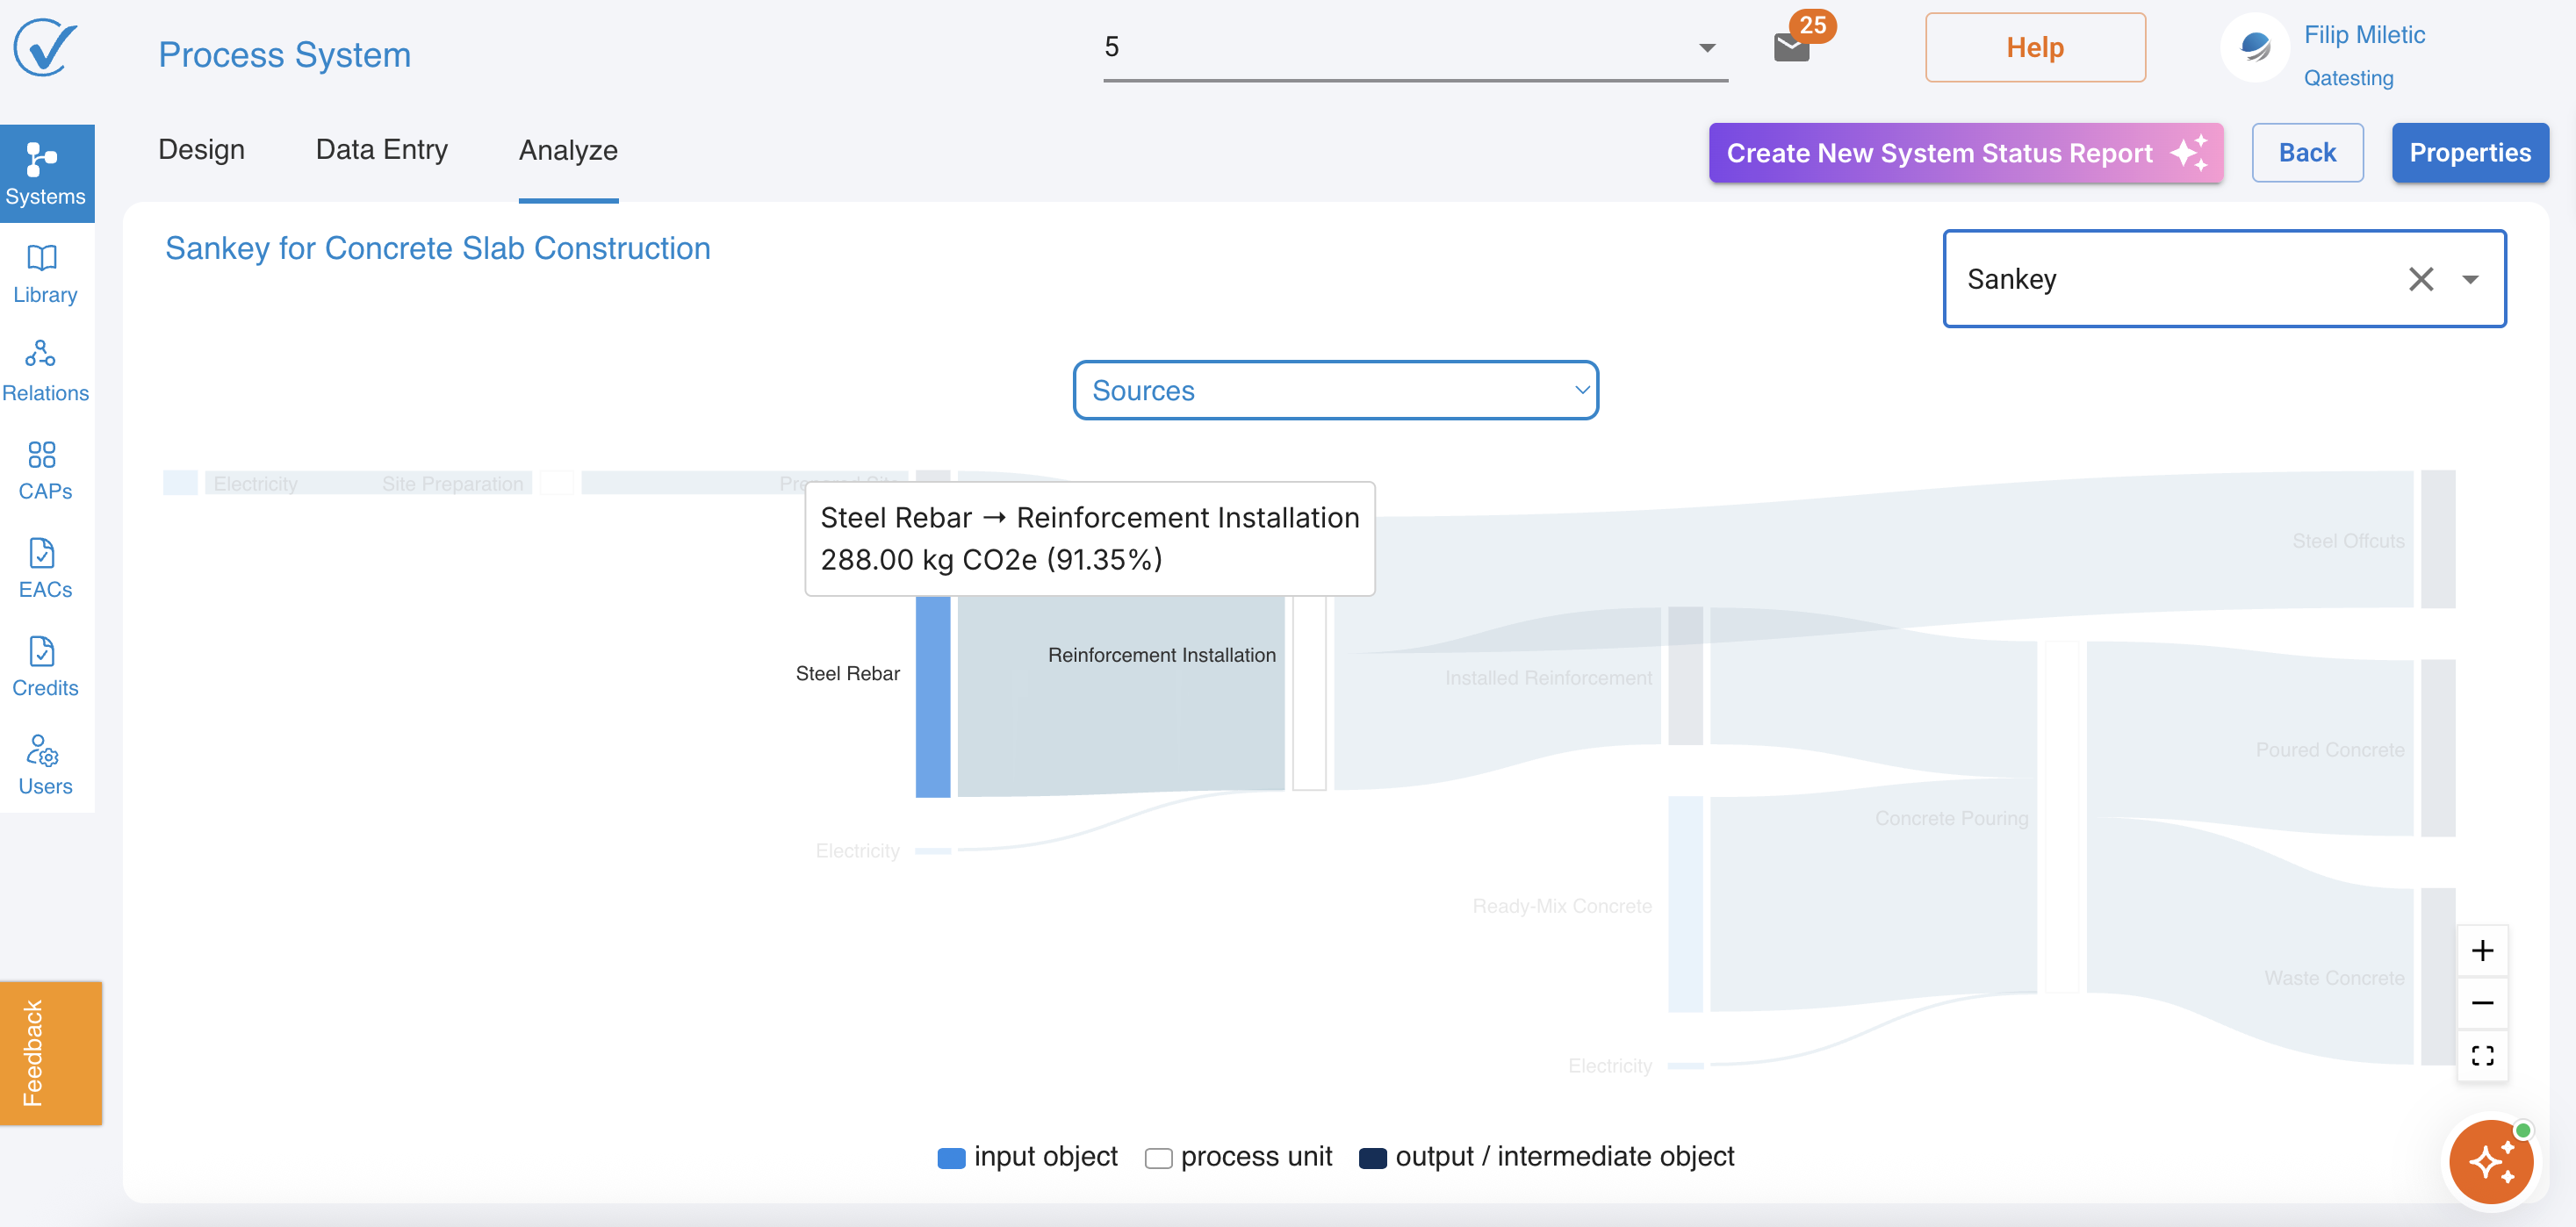The image size is (2576, 1227).
Task: Switch to the Design tab
Action: (x=201, y=150)
